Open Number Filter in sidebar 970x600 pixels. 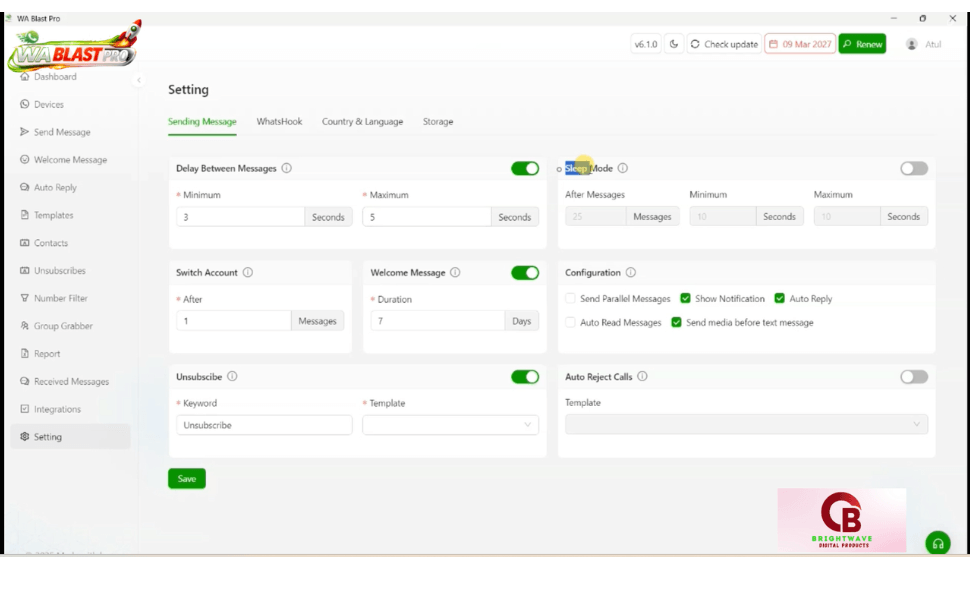60,298
